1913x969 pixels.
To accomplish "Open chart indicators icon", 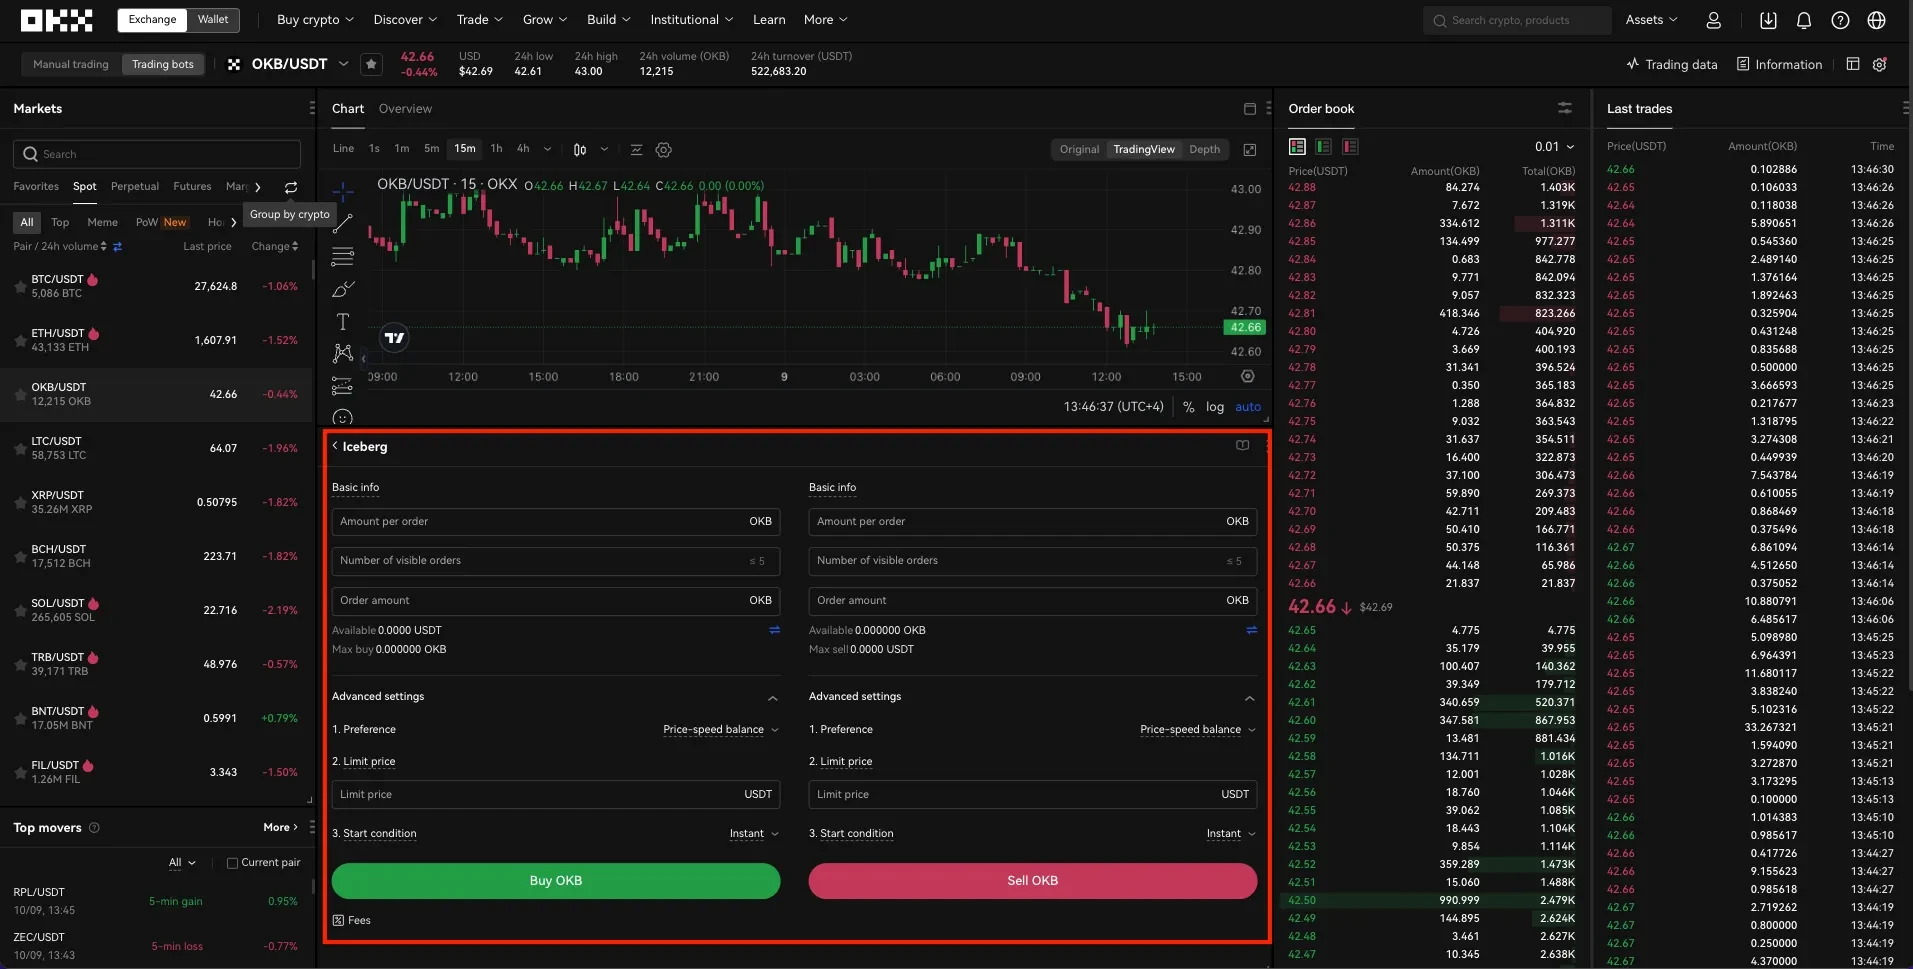I will [x=636, y=149].
